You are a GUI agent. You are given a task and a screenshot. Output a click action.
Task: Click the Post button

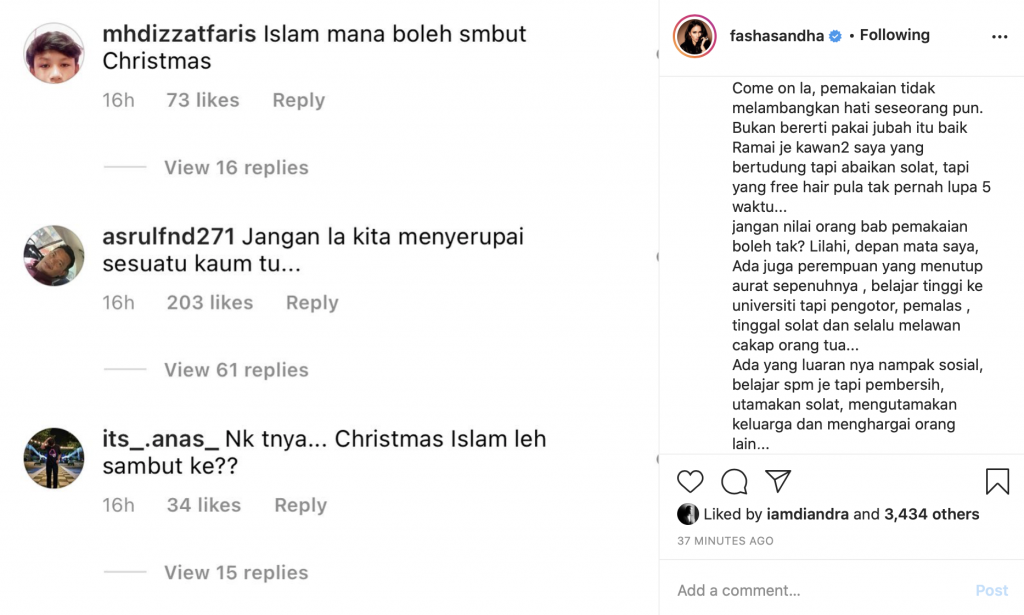[x=991, y=590]
